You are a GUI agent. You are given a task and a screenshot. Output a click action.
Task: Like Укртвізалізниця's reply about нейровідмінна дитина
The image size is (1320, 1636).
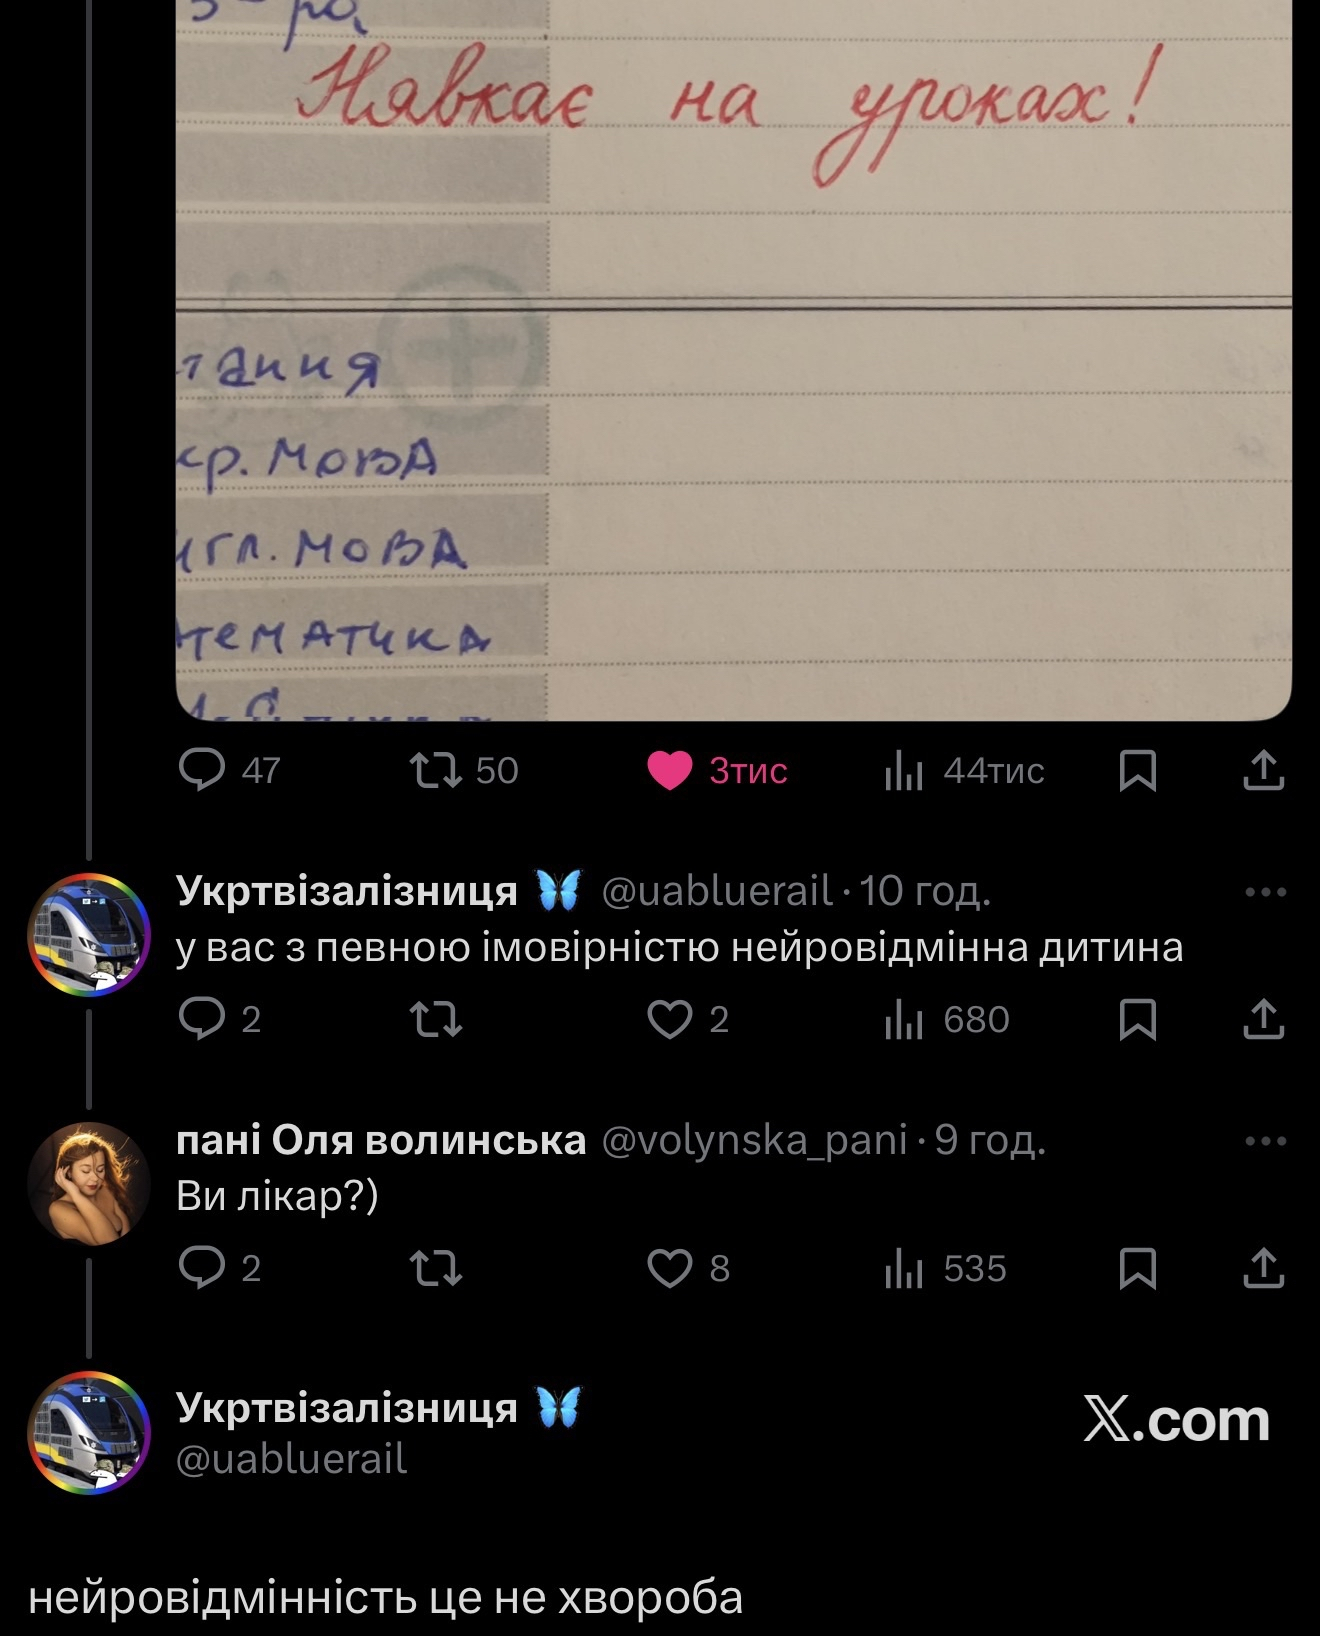[x=688, y=1019]
